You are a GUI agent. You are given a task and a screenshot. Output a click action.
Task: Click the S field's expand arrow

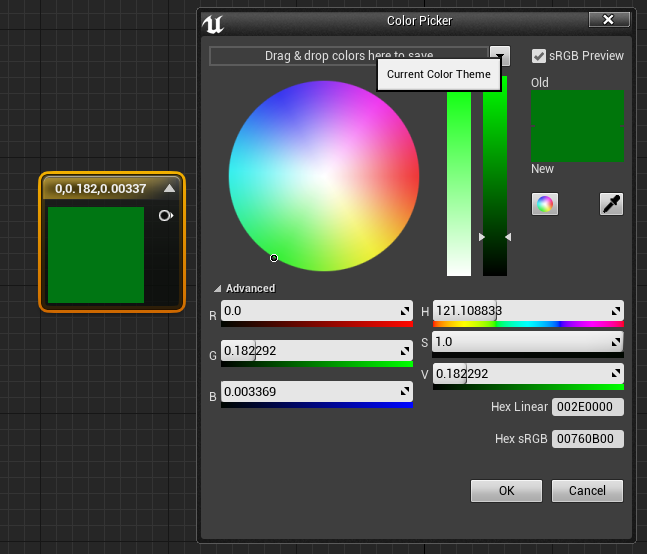[616, 342]
